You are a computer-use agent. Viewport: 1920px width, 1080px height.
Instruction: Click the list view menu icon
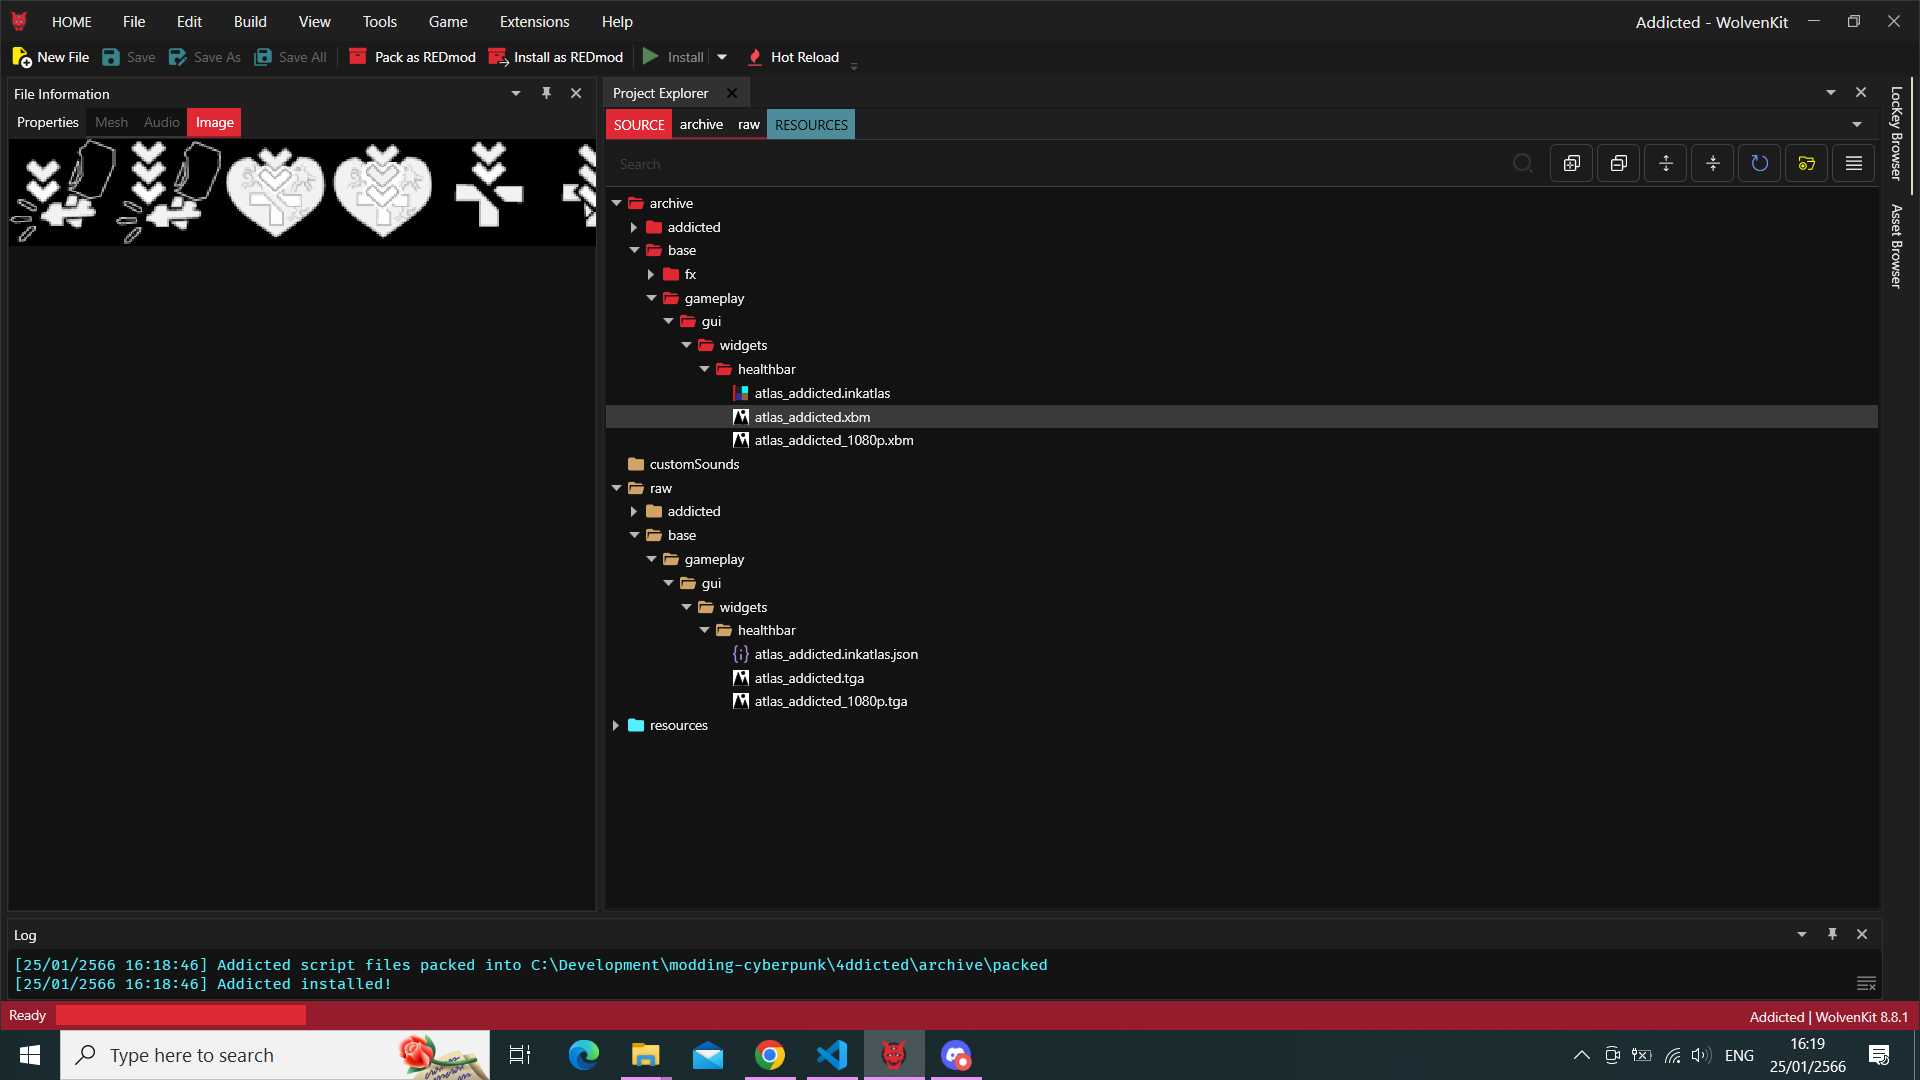tap(1853, 164)
